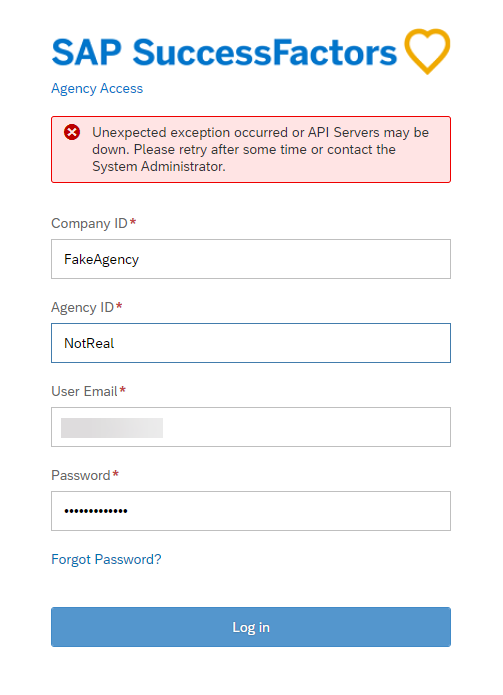The image size is (503, 695).
Task: Click the SAP SuccessFactors logo text
Action: click(x=224, y=52)
